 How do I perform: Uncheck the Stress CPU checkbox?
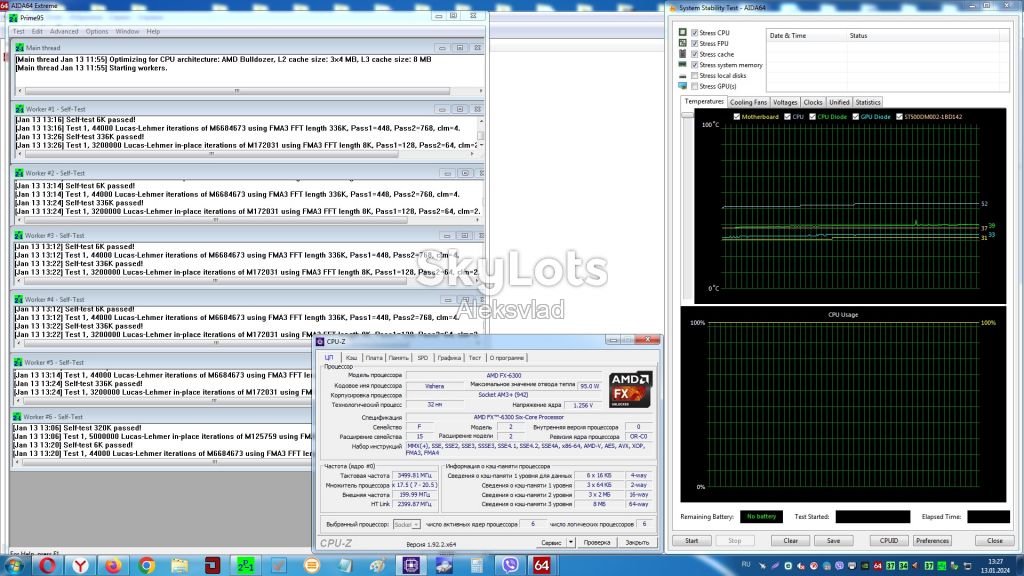[x=695, y=32]
